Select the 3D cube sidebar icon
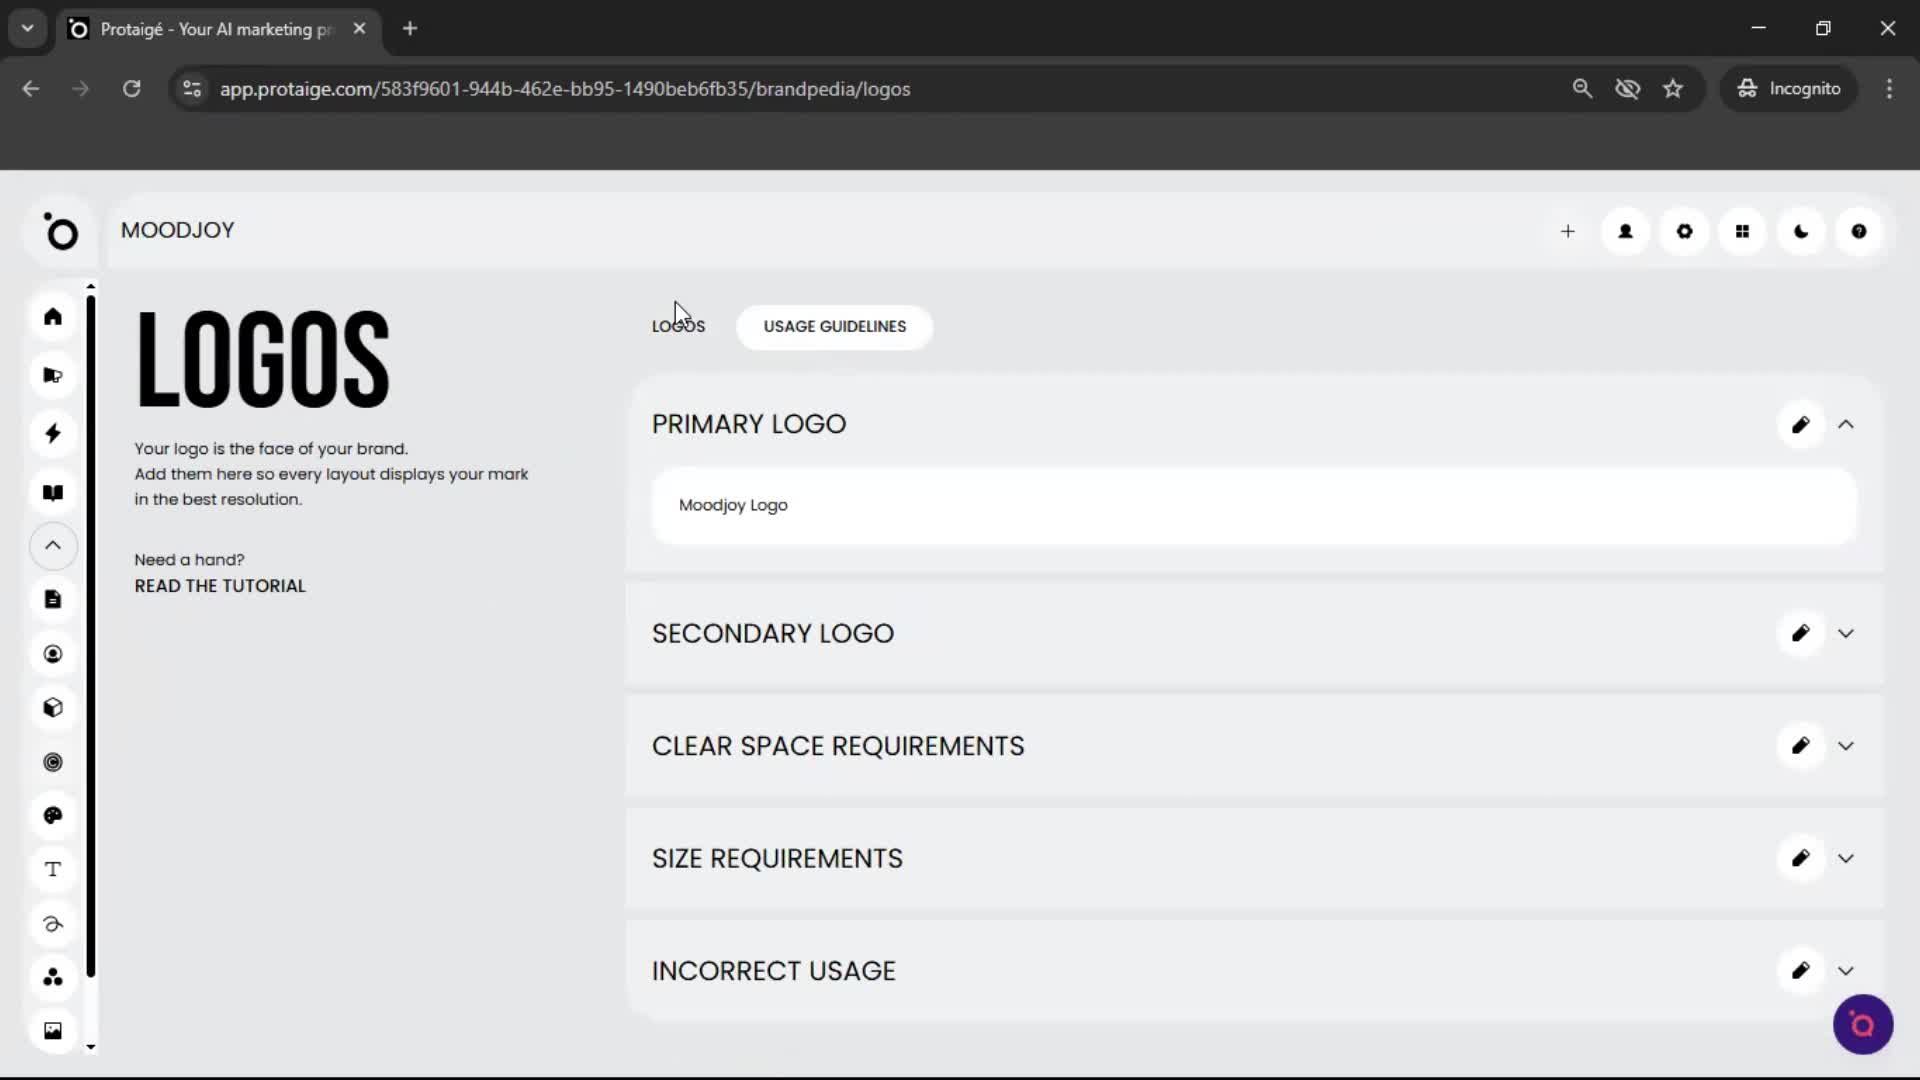This screenshot has width=1920, height=1080. pyautogui.click(x=53, y=707)
